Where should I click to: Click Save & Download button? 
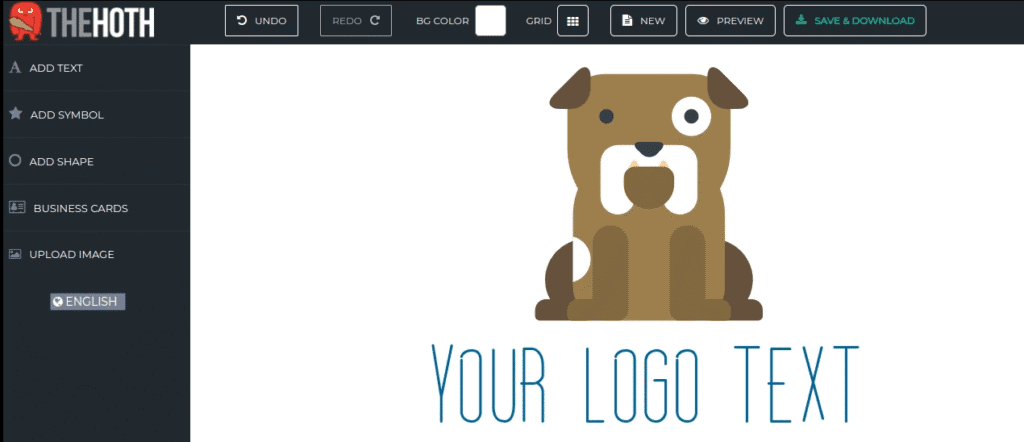point(855,21)
